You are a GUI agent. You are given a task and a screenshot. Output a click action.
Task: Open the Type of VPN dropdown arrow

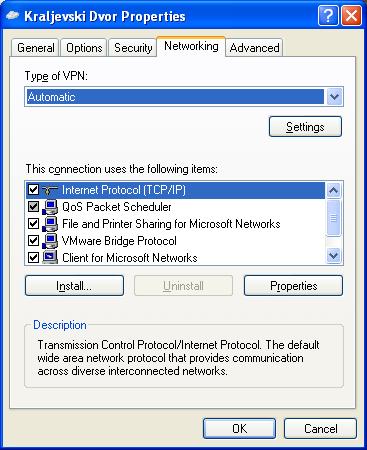(334, 97)
